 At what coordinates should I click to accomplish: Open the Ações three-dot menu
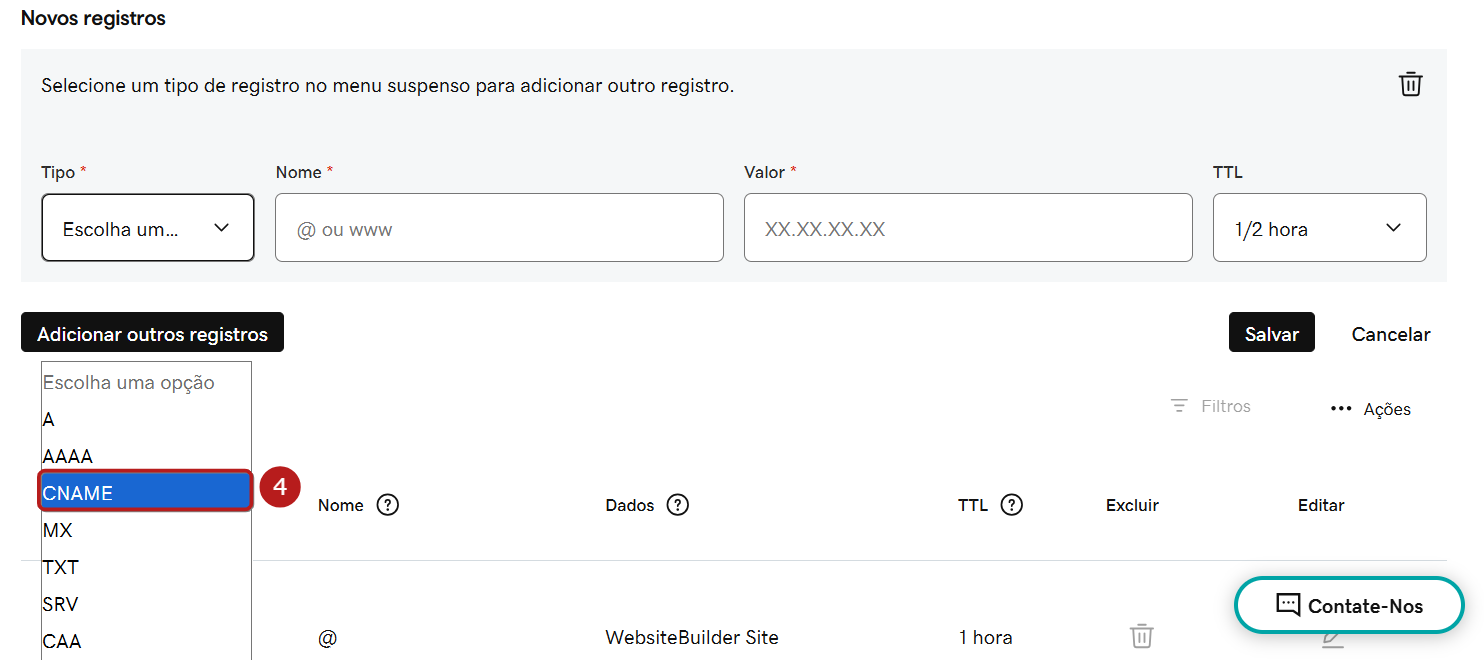1341,409
